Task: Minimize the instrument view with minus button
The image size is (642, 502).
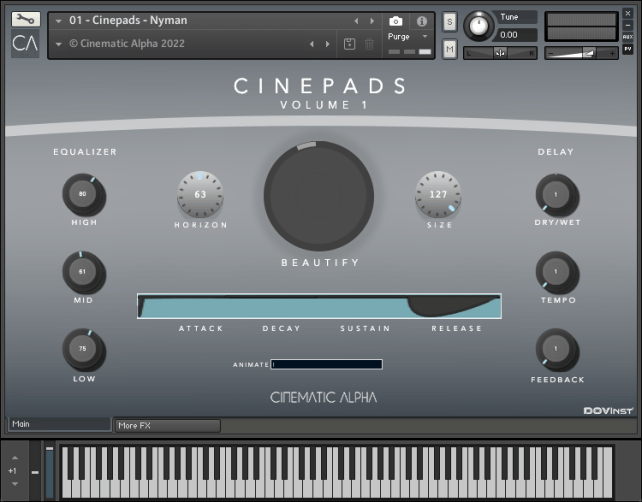Action: click(x=628, y=25)
